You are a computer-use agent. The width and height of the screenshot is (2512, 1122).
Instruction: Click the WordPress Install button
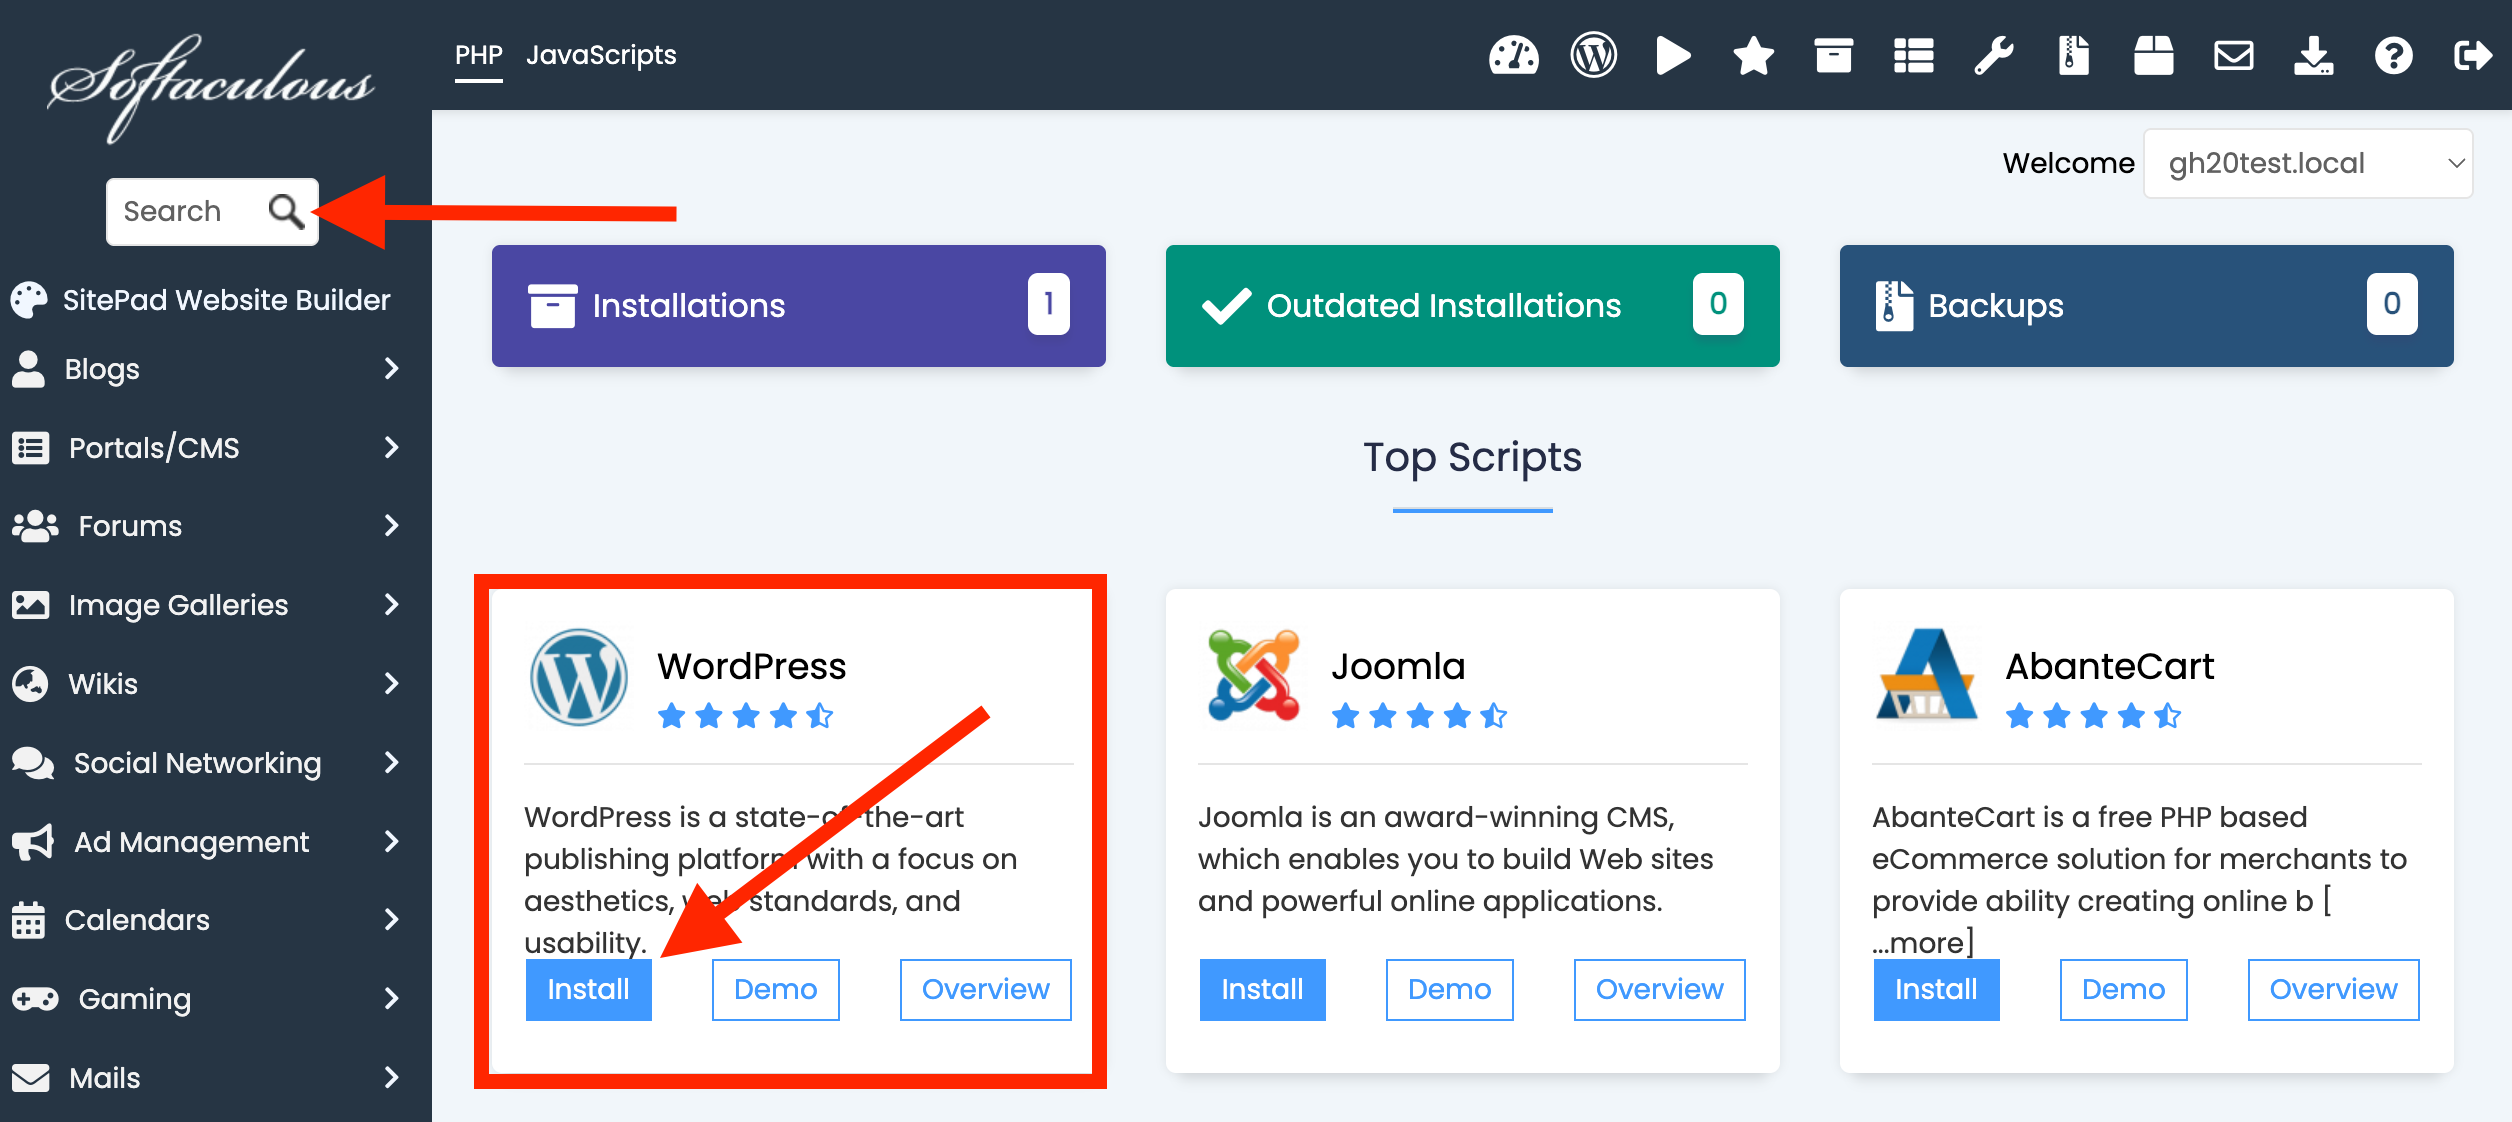pos(588,989)
